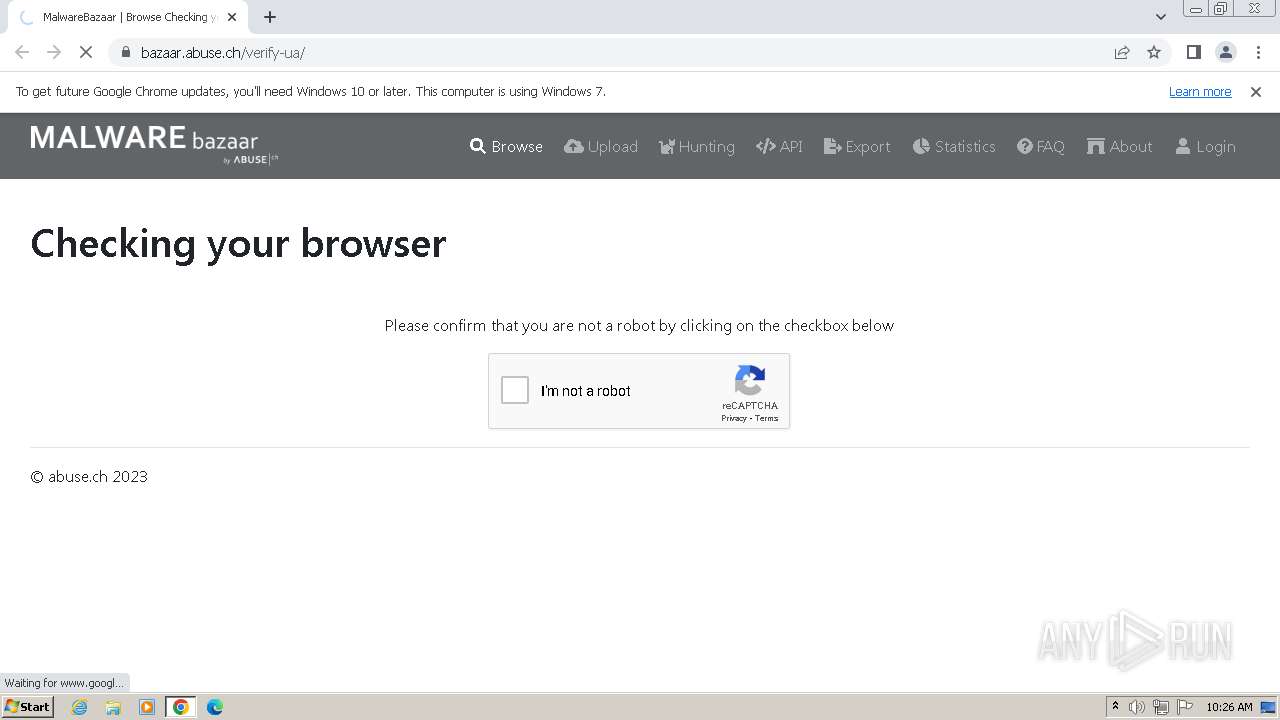1280x720 pixels.
Task: Click the Checking your browser heading
Action: 238,244
